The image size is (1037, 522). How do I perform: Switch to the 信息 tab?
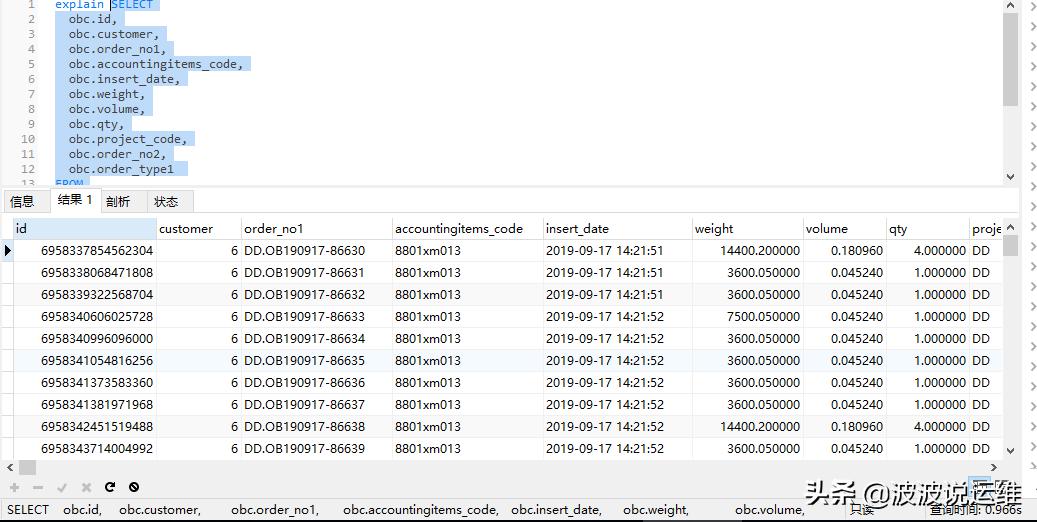(22, 201)
